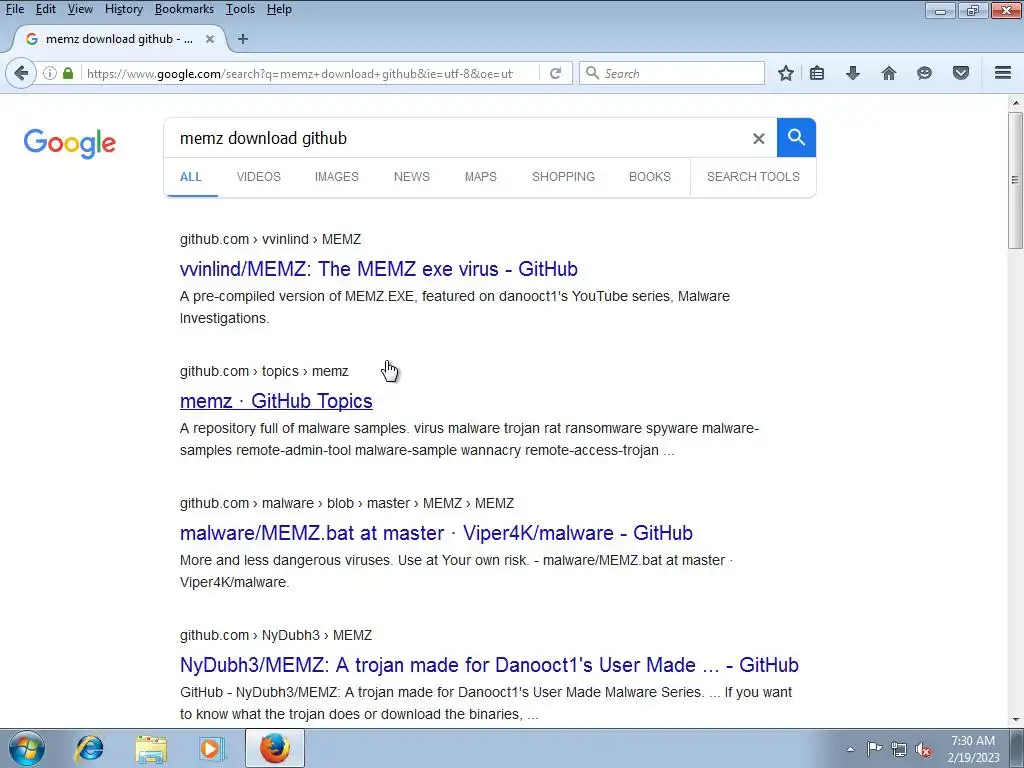The width and height of the screenshot is (1024, 768).
Task: Click breadcrumb github.com › topics › memz
Action: 264,372
